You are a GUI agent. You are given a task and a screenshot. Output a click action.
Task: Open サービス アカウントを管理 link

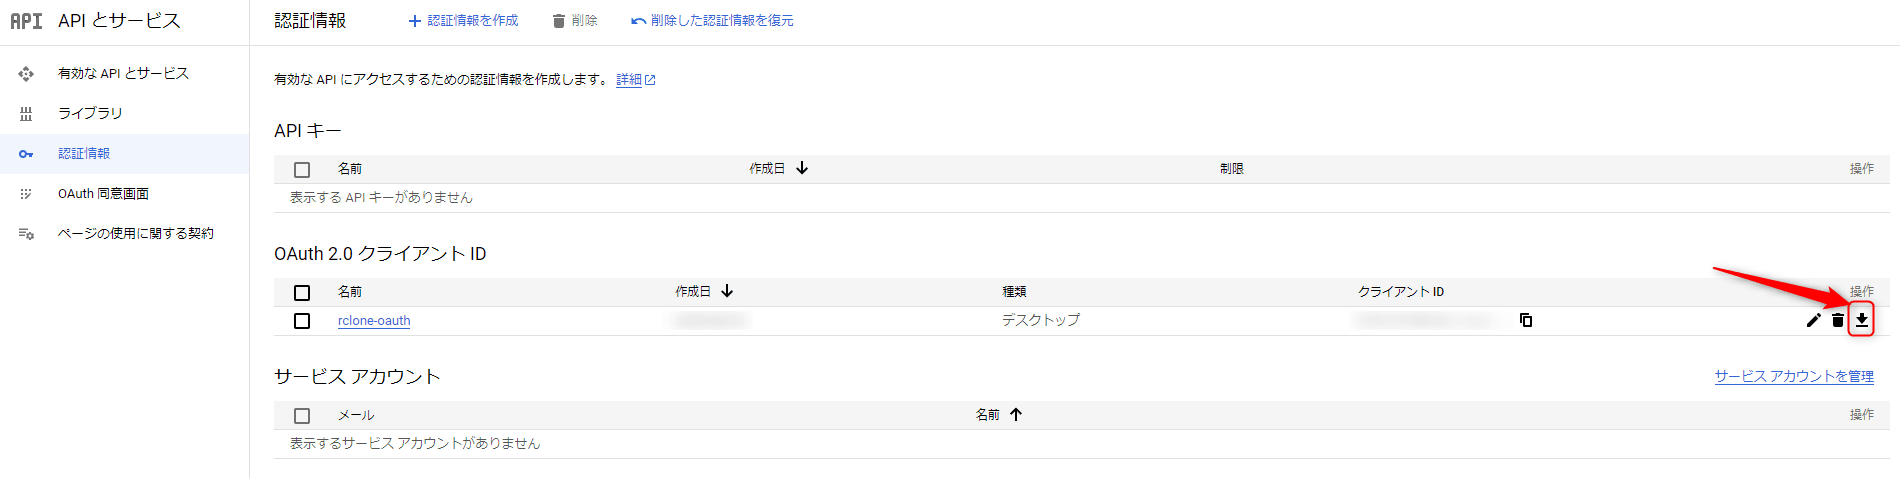click(1794, 376)
